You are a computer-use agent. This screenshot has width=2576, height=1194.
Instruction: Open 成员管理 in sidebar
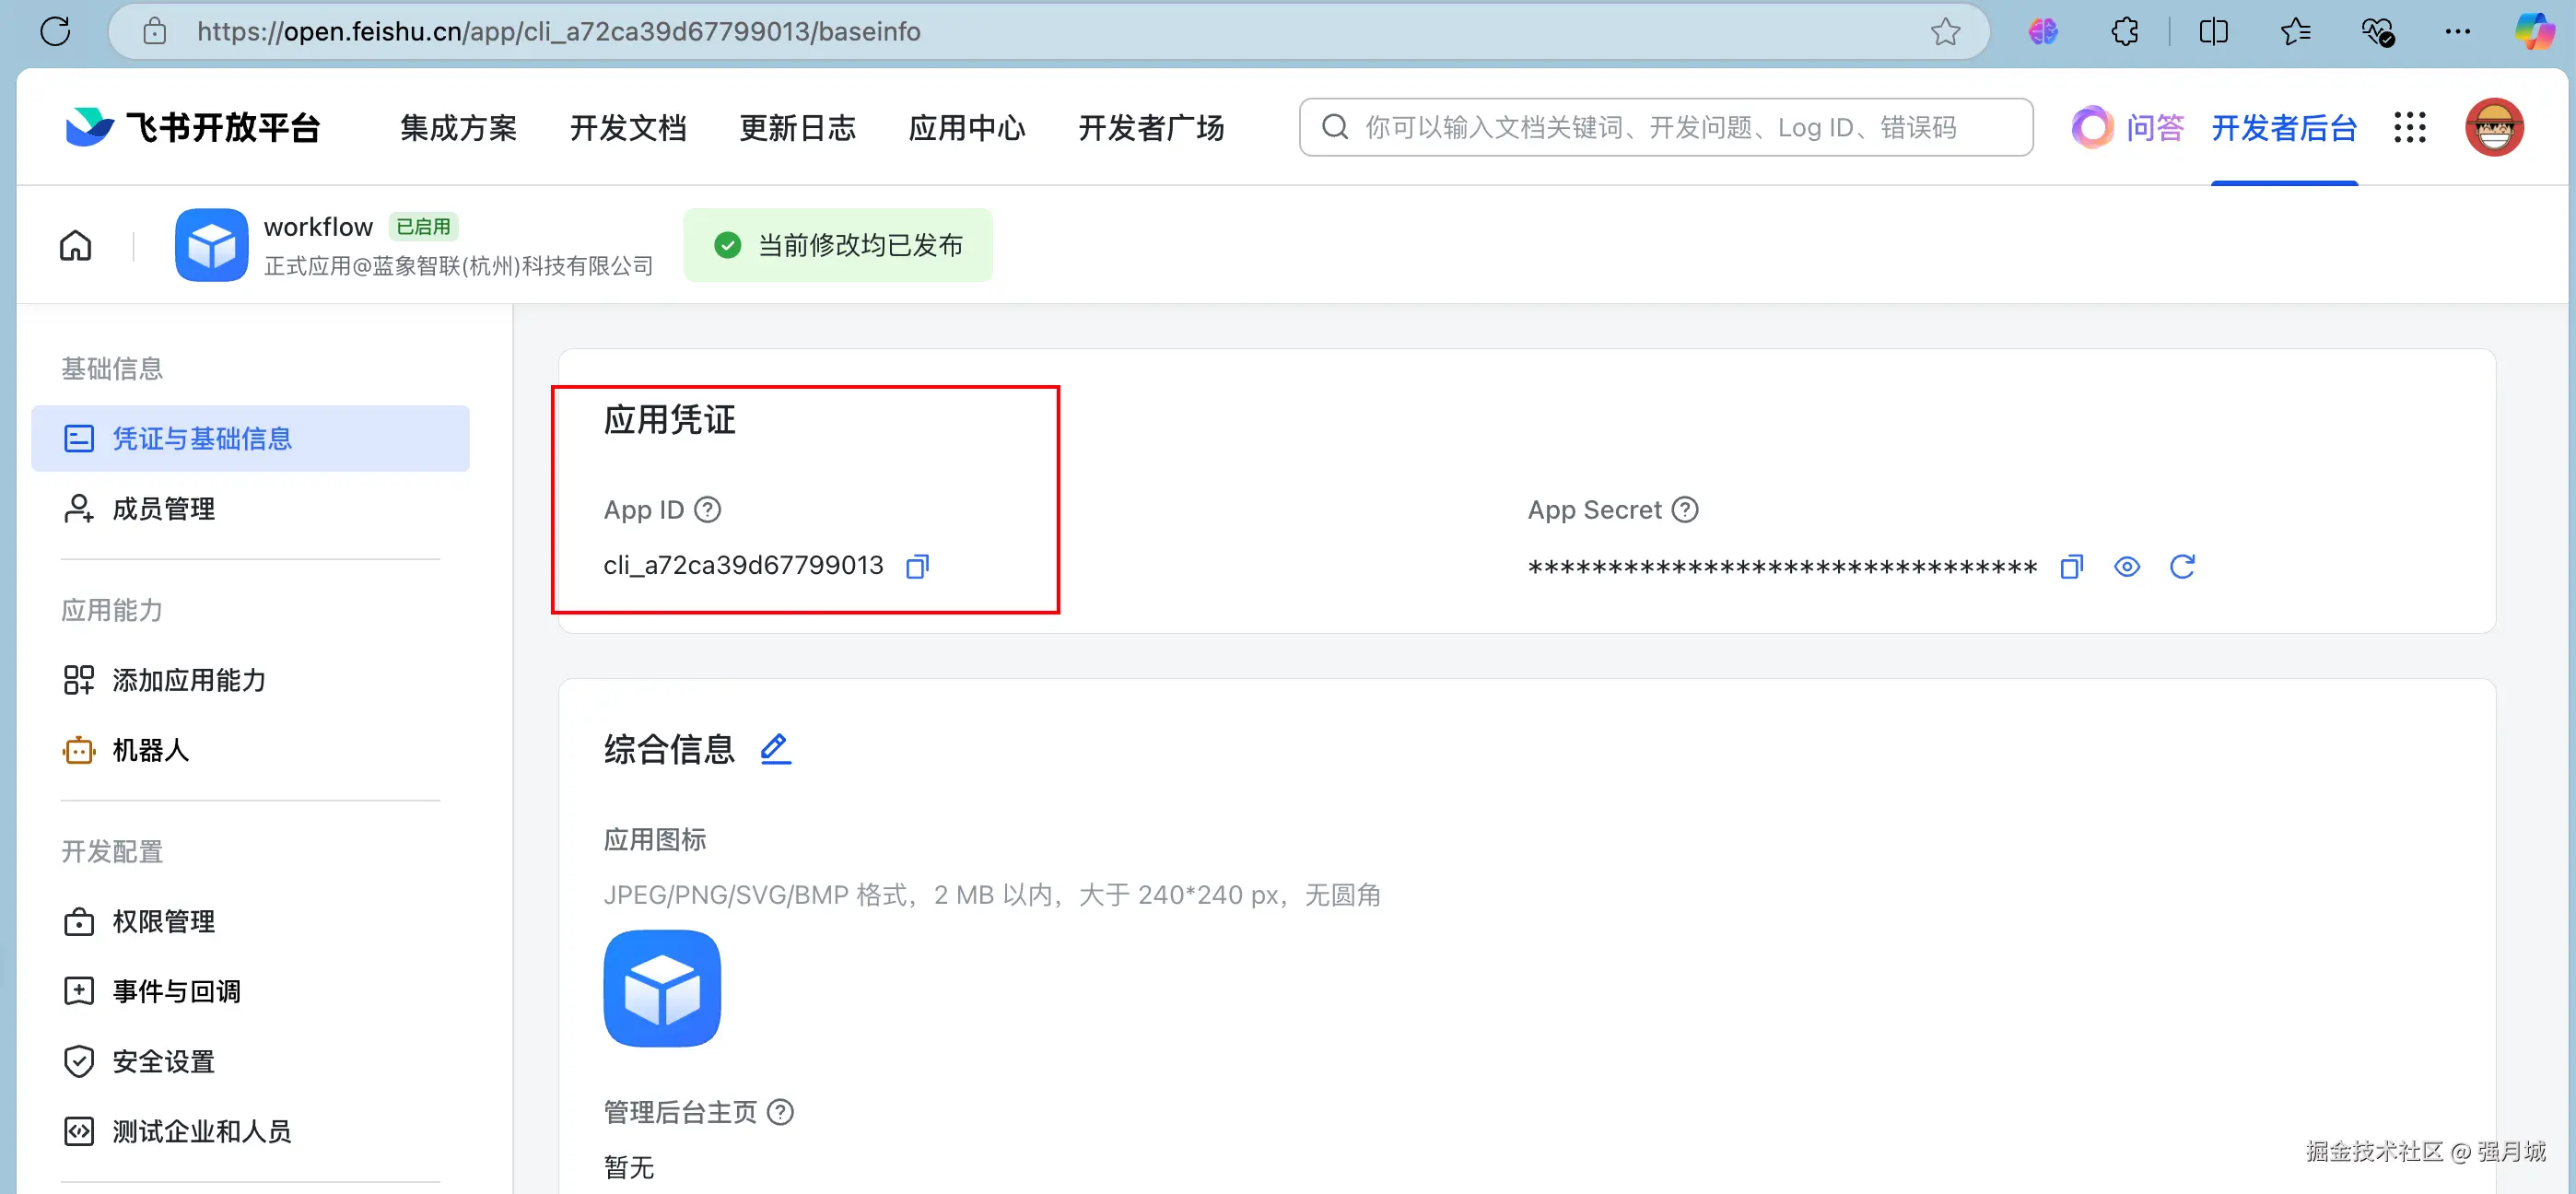point(163,509)
